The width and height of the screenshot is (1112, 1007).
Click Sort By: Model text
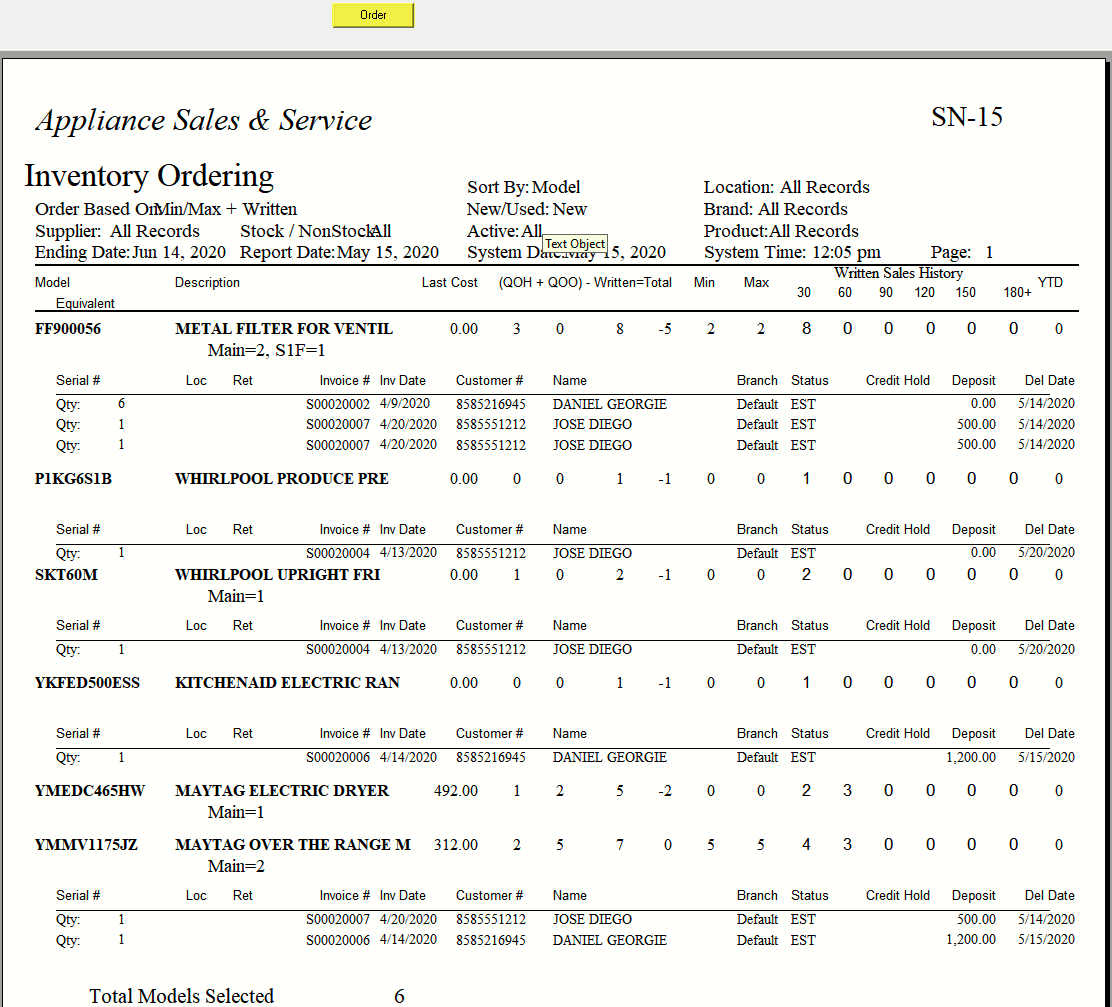tap(523, 187)
